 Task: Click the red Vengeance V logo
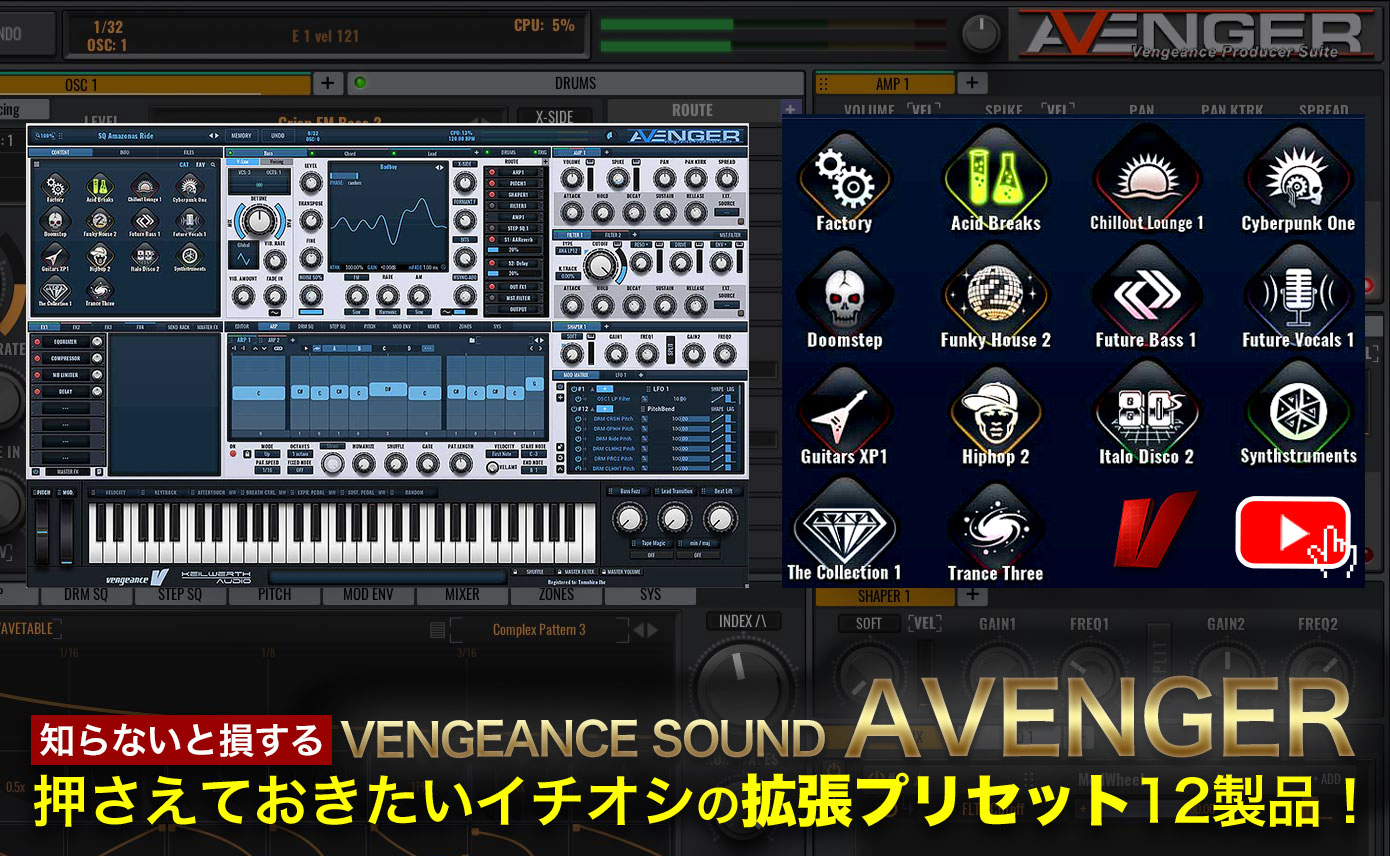tap(1154, 529)
